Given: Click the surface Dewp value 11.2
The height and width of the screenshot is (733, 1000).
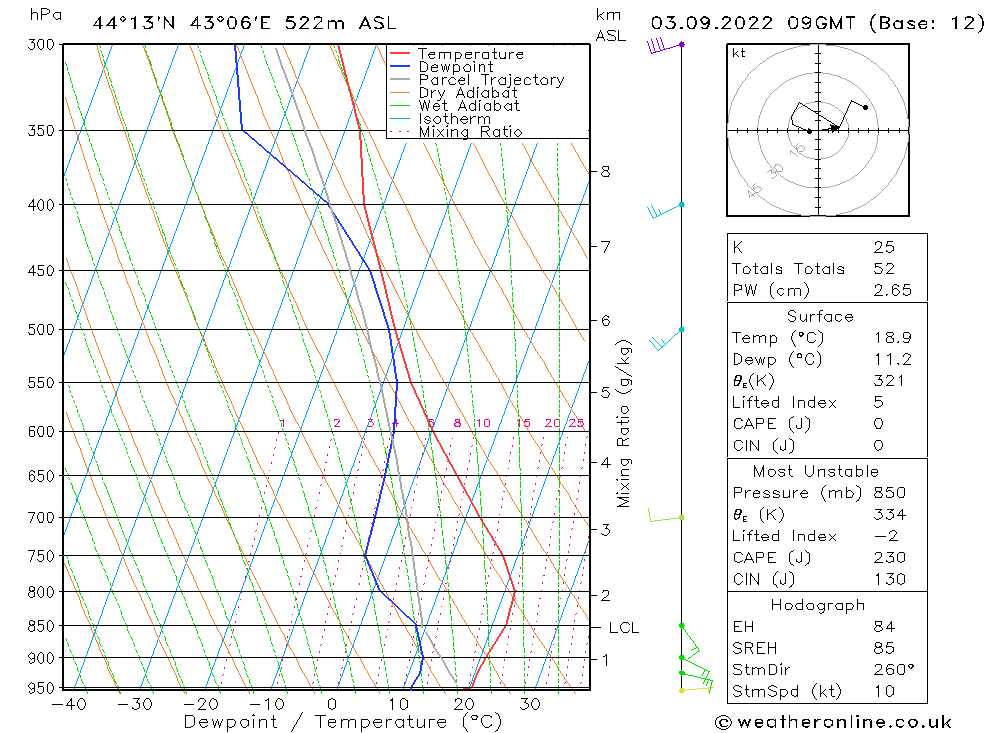Looking at the screenshot, I should (x=892, y=359).
